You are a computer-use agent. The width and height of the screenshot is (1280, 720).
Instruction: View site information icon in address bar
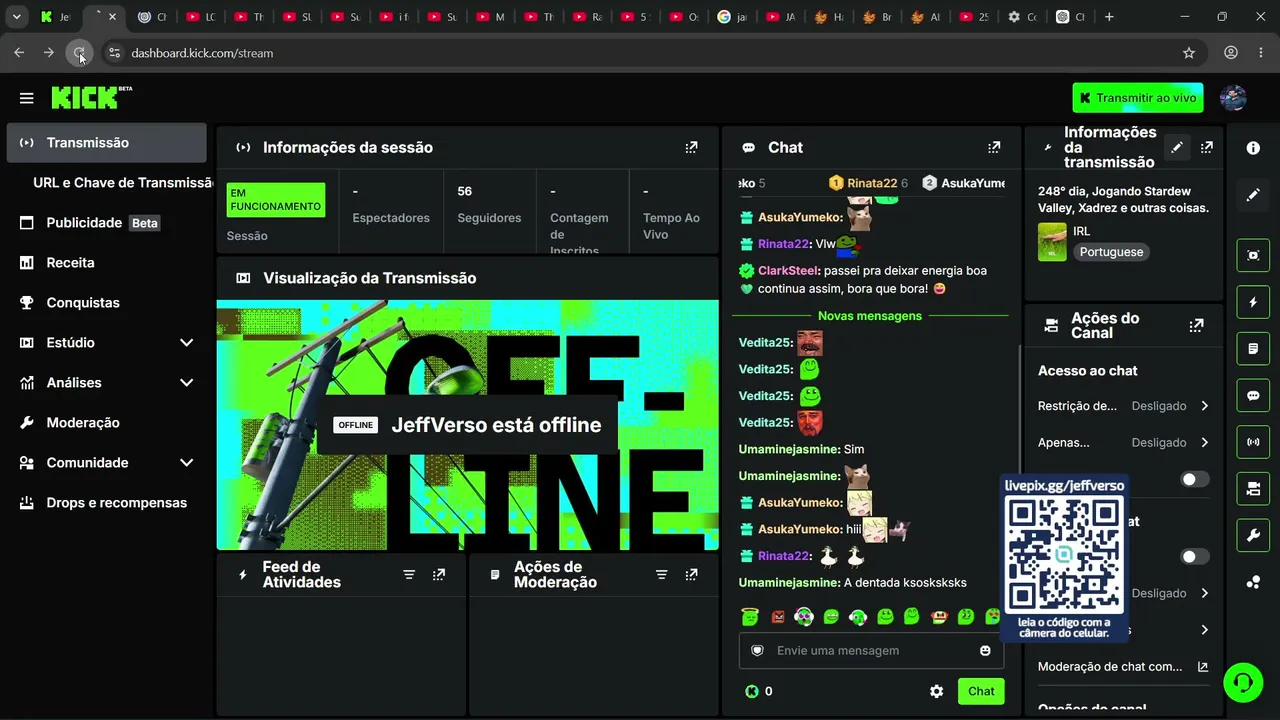(x=114, y=53)
